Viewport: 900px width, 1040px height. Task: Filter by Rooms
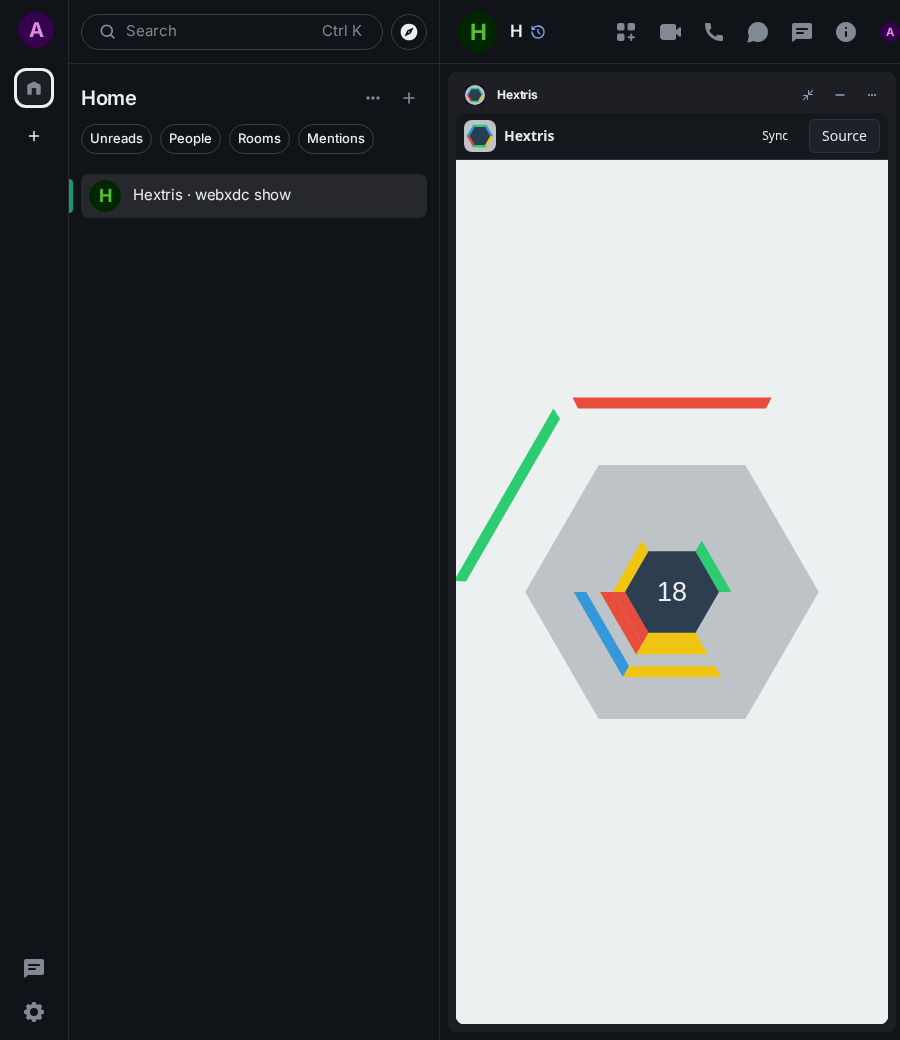[x=259, y=139]
